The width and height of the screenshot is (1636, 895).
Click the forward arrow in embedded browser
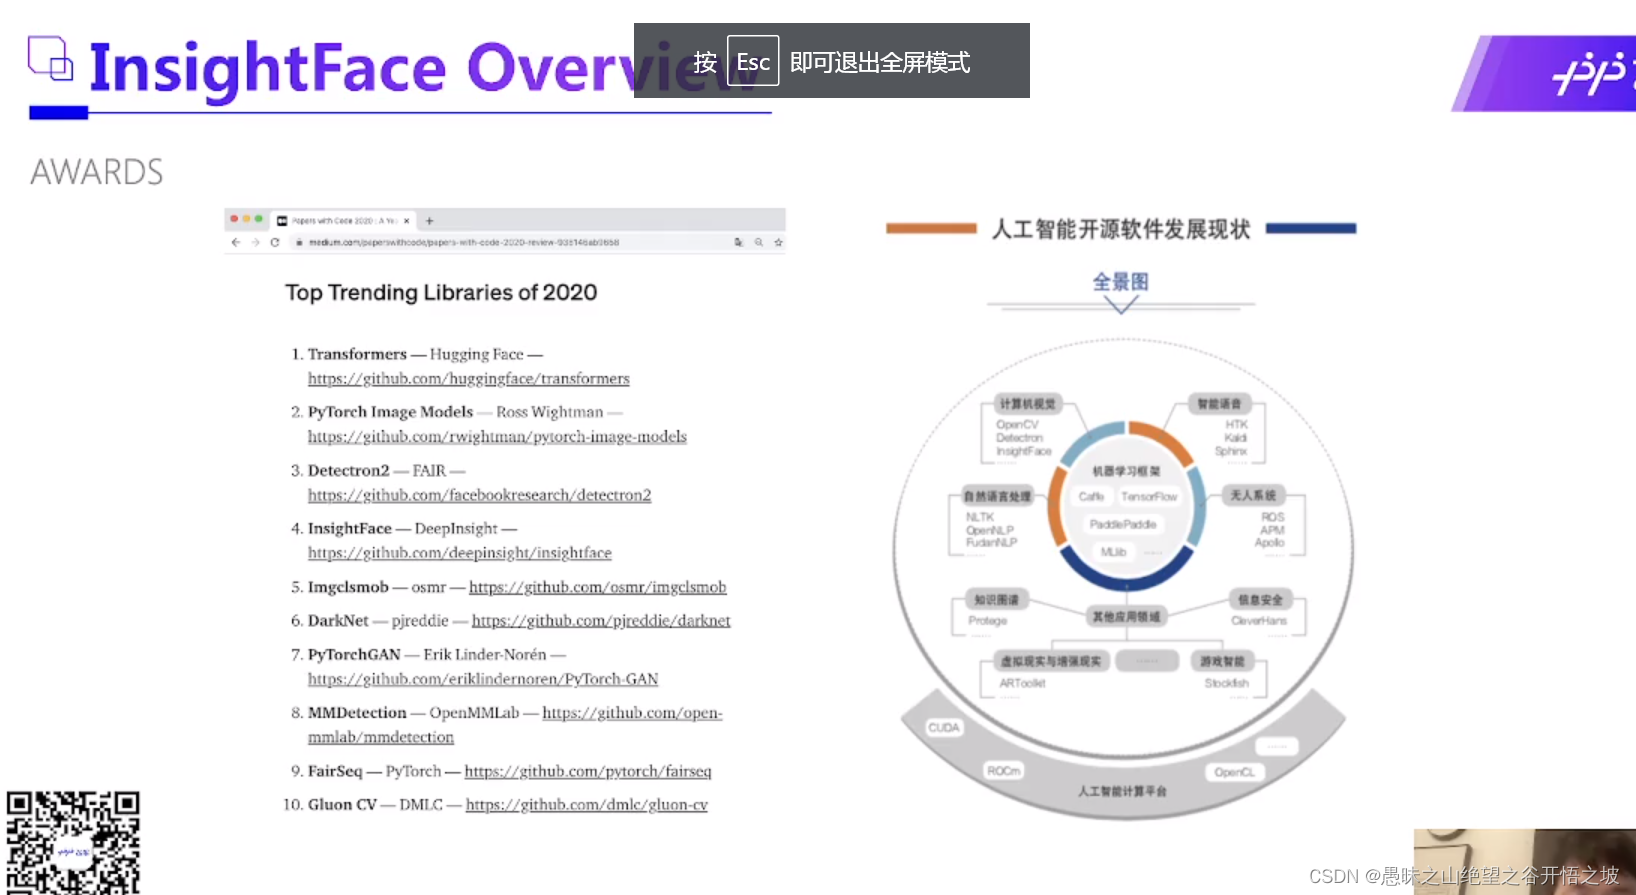click(x=255, y=242)
